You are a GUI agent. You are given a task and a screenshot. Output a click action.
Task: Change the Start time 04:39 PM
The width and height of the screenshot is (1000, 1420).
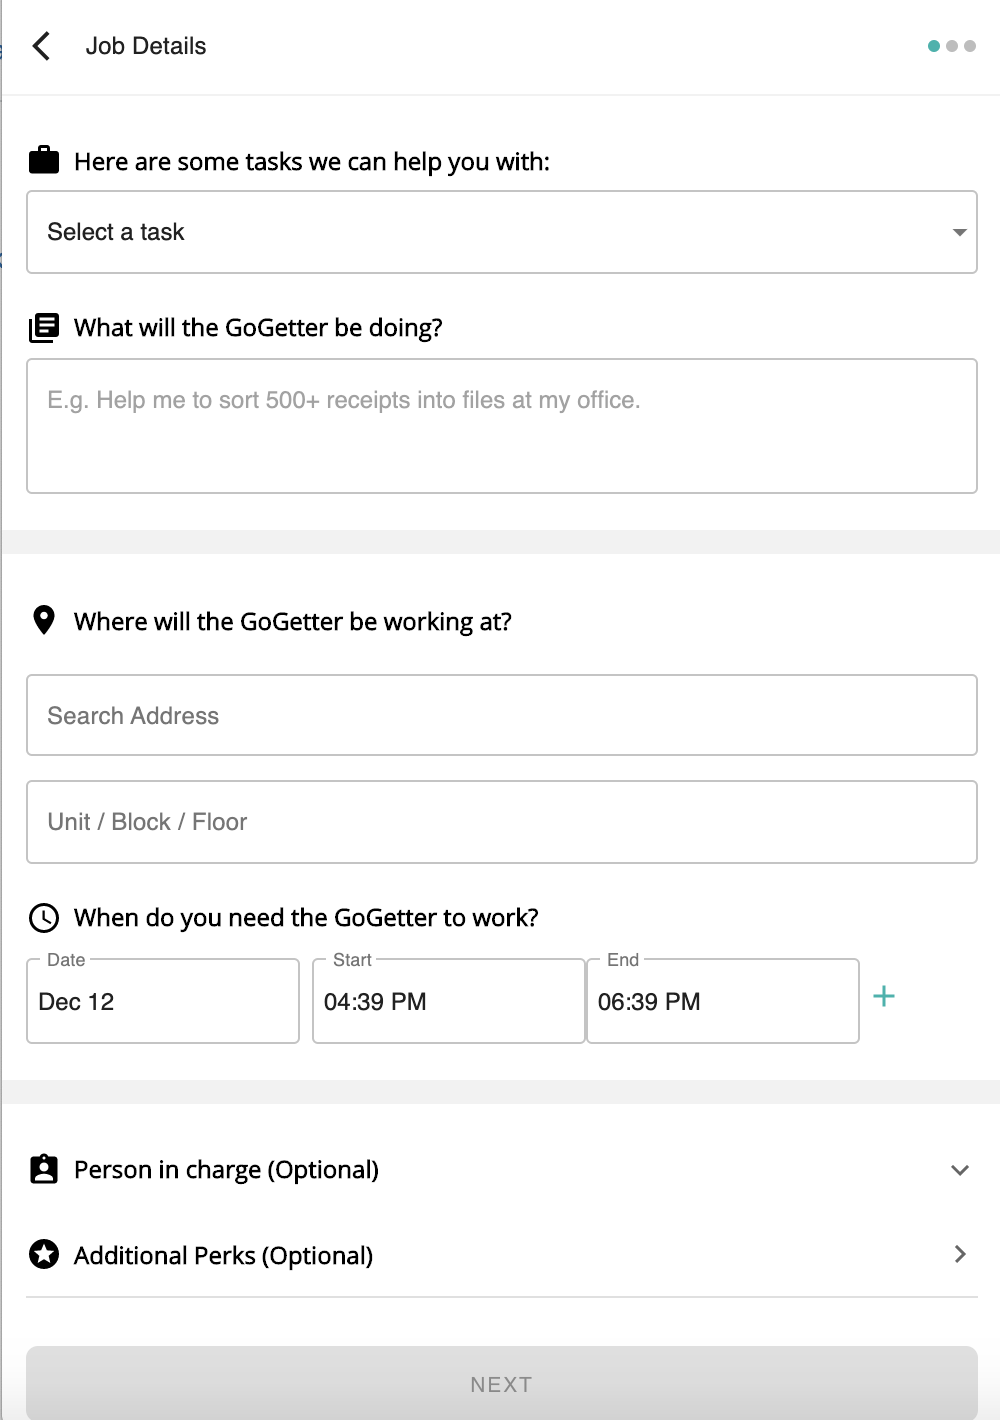click(448, 1002)
